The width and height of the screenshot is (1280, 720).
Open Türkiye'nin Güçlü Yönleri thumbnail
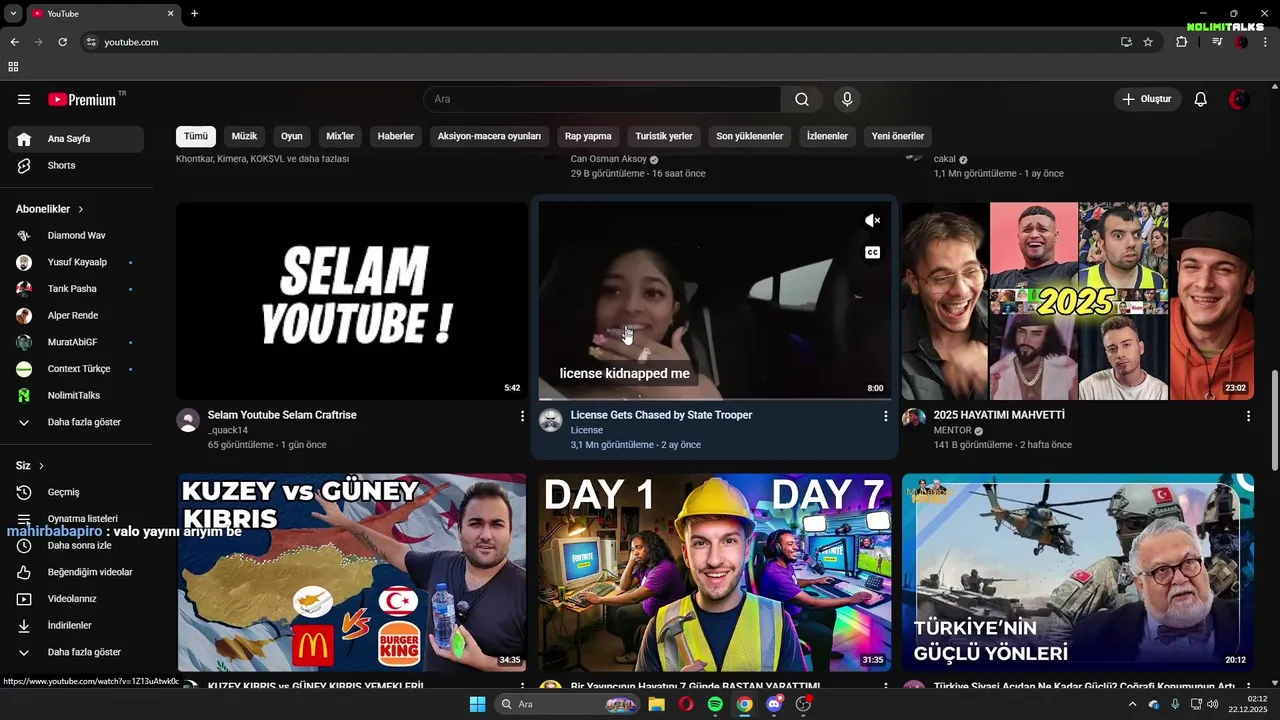click(1078, 572)
